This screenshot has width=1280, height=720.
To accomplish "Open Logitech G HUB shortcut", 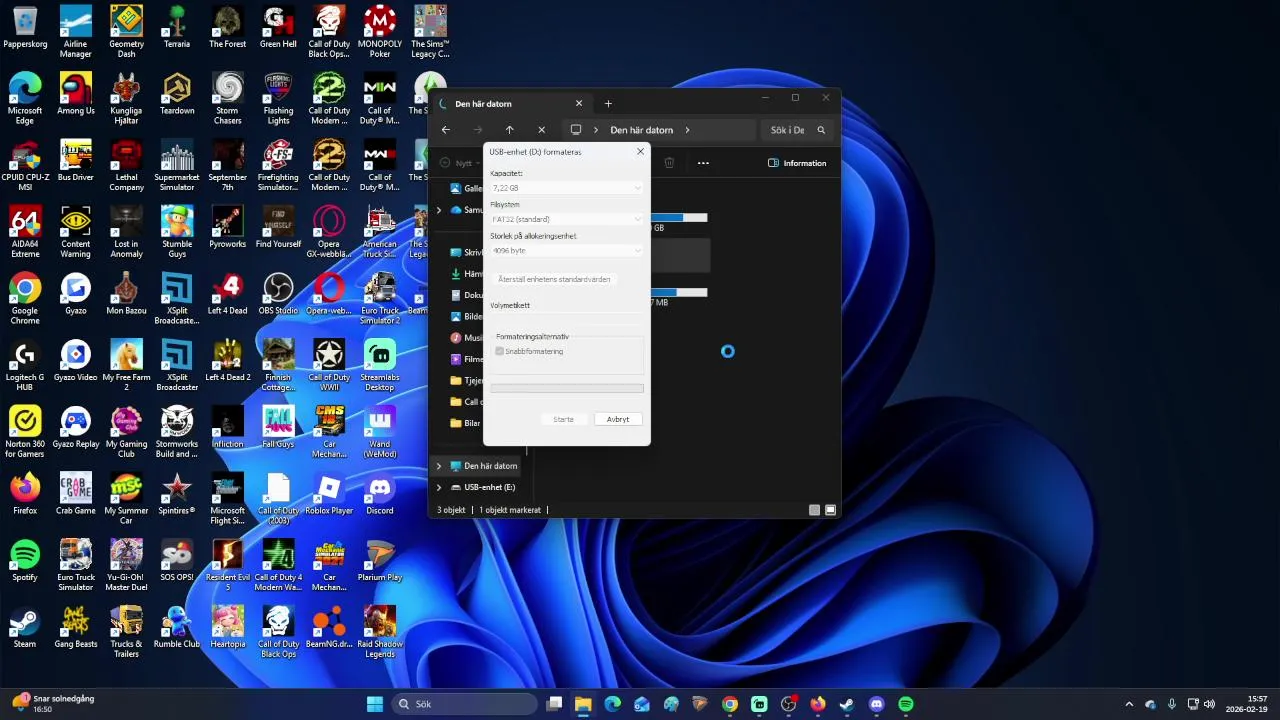I will click(x=25, y=365).
